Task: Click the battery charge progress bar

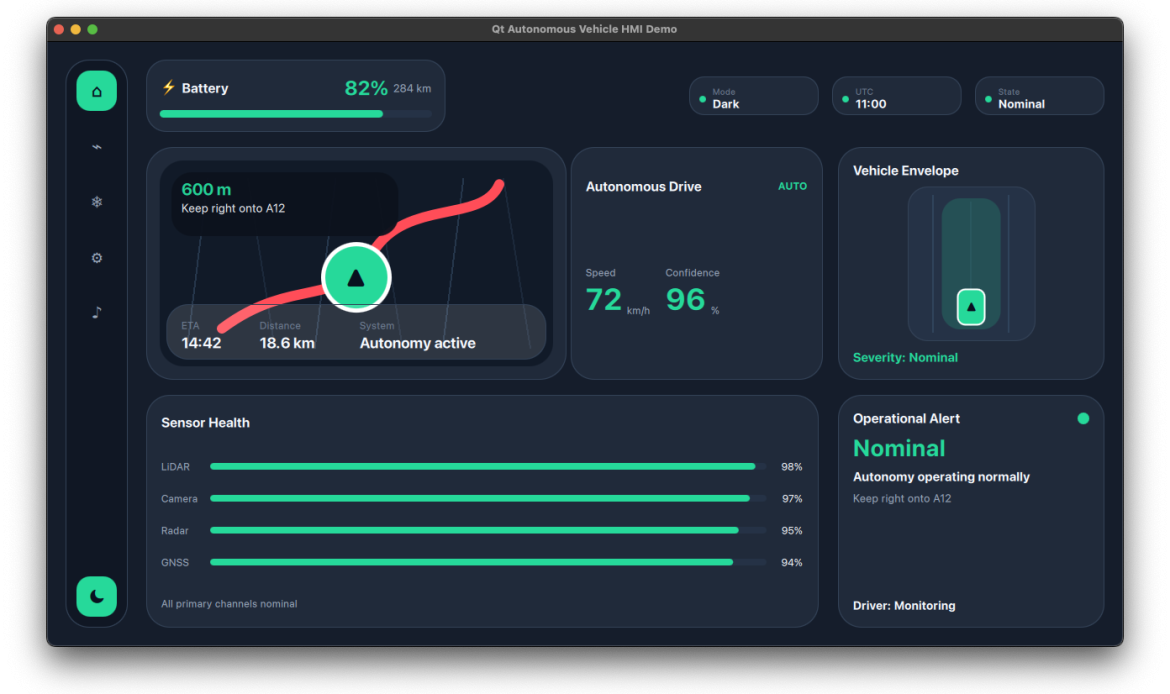Action: pyautogui.click(x=295, y=114)
